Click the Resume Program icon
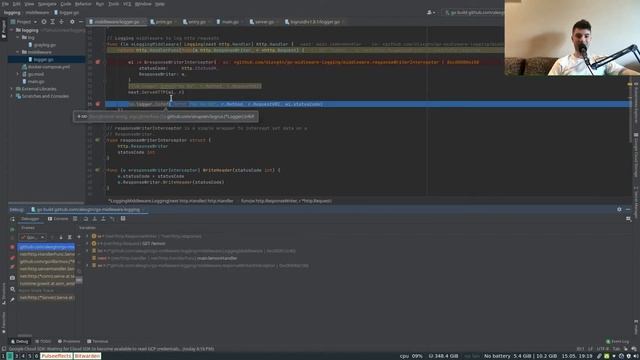 tap(12, 229)
